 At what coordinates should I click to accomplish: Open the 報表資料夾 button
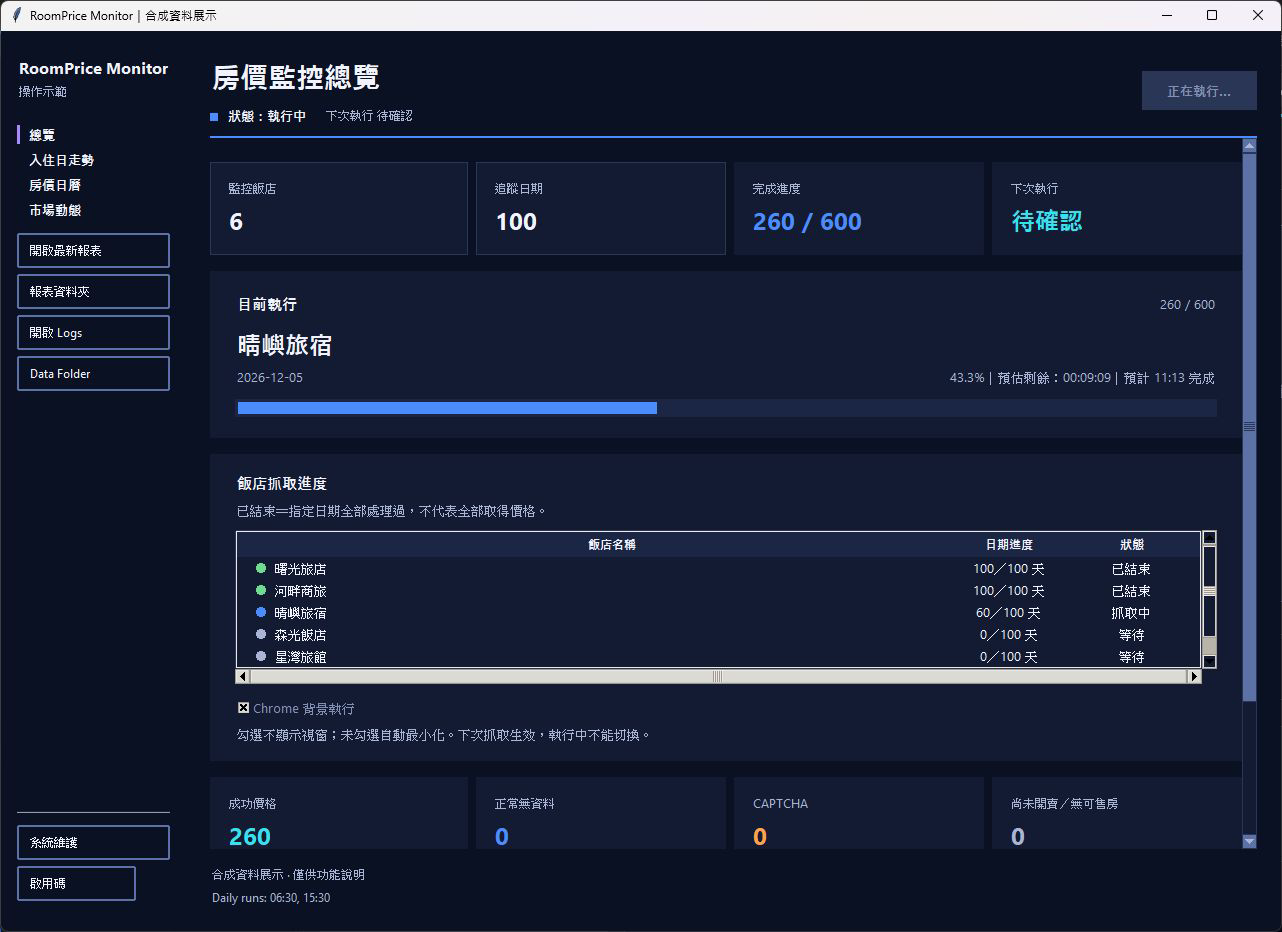click(x=93, y=292)
